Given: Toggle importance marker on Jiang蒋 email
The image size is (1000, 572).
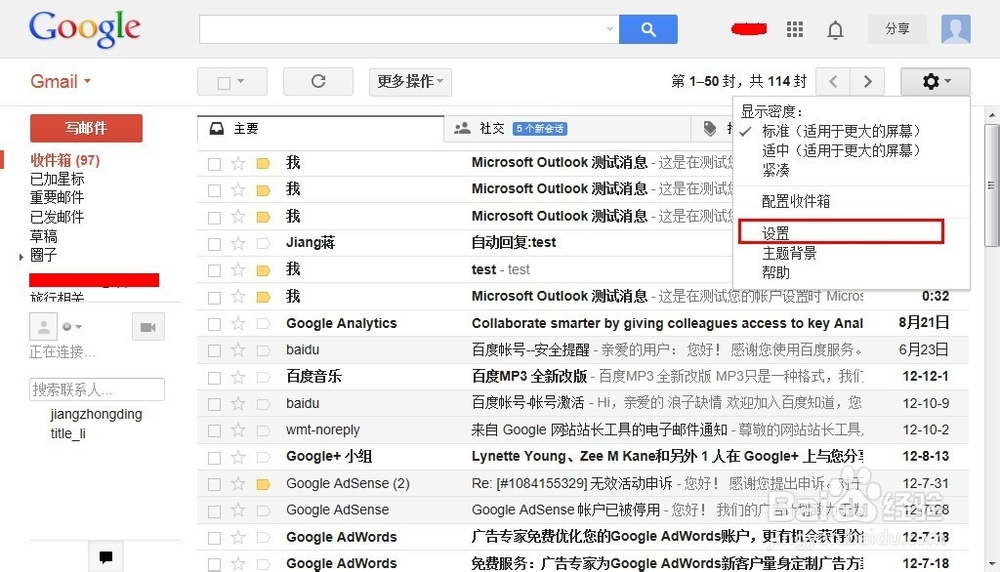Looking at the screenshot, I should pos(263,244).
